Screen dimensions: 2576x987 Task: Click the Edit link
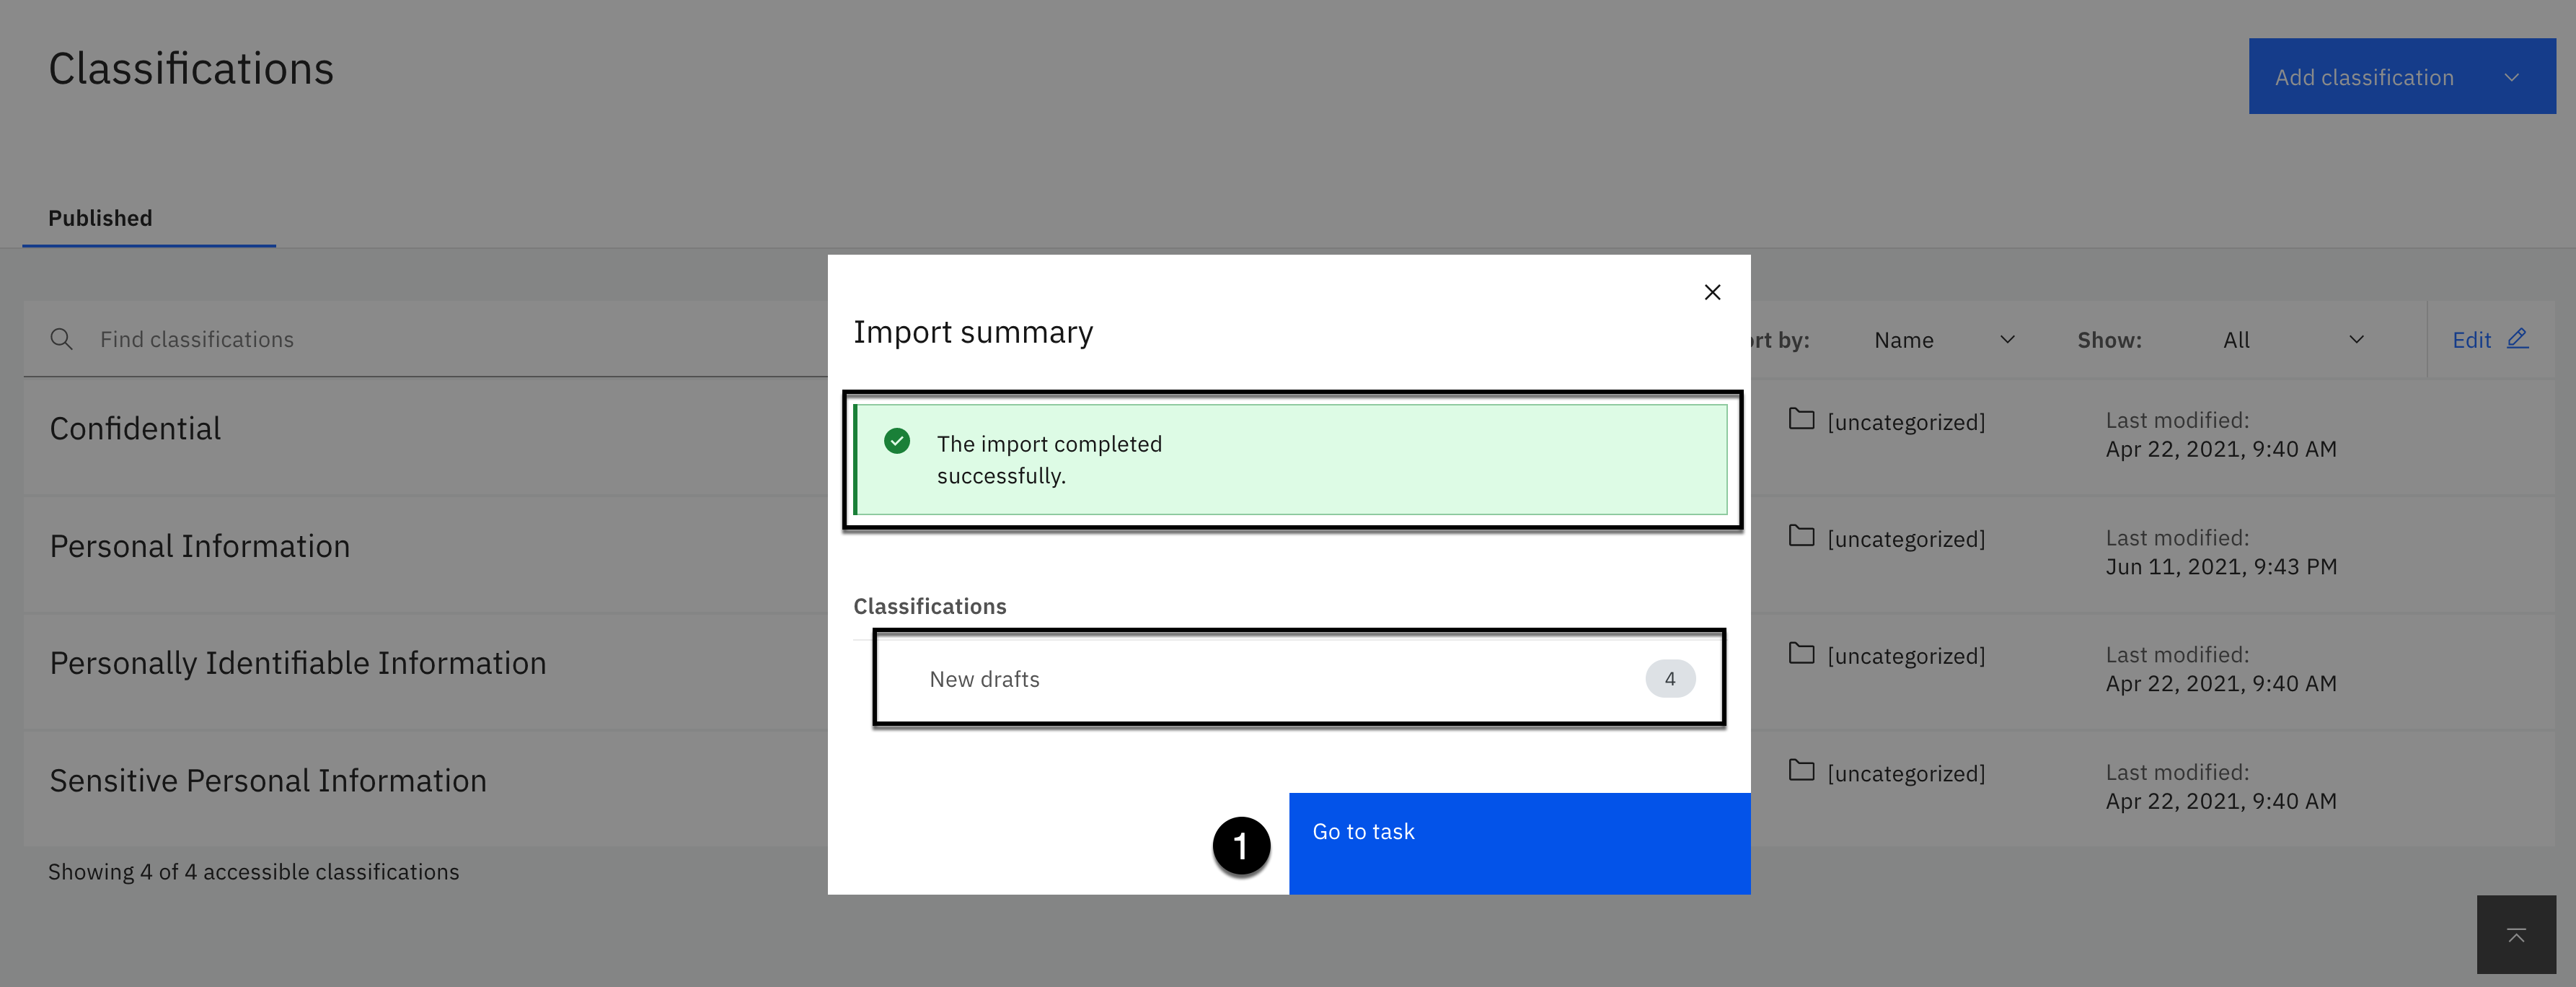pos(2470,340)
